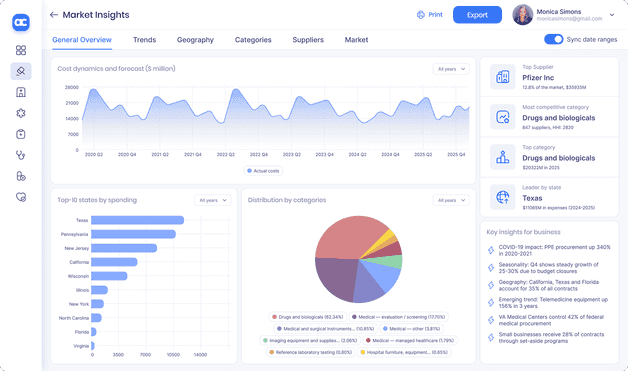Open All years dropdown for Distribution by categories
The height and width of the screenshot is (371, 628).
click(451, 200)
